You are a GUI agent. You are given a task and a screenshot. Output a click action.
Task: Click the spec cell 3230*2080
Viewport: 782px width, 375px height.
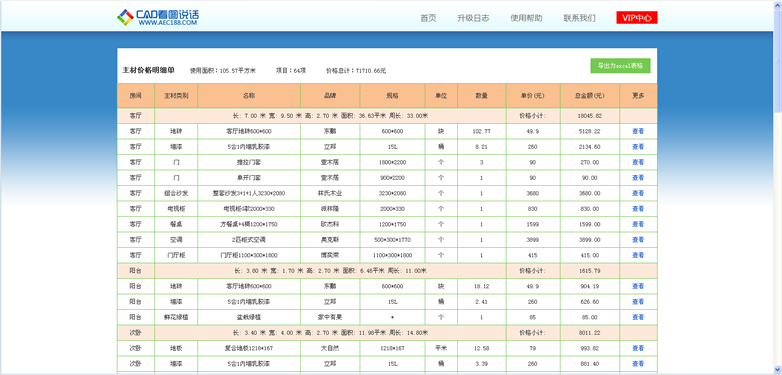392,193
